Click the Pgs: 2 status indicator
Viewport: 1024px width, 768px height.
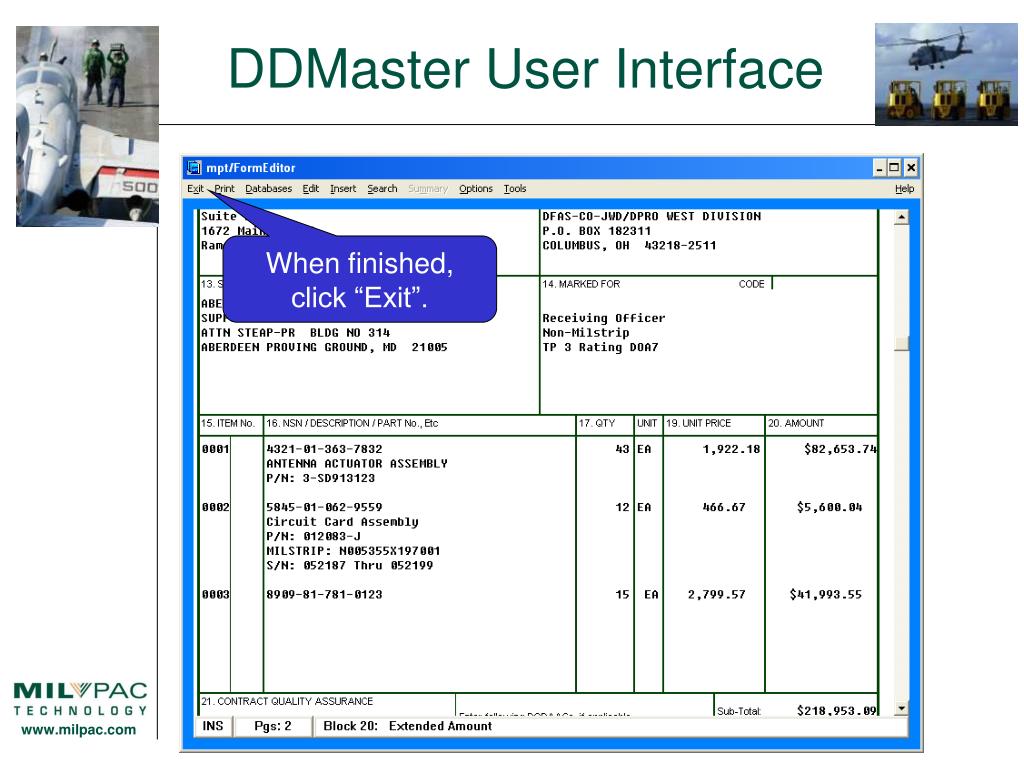click(273, 726)
